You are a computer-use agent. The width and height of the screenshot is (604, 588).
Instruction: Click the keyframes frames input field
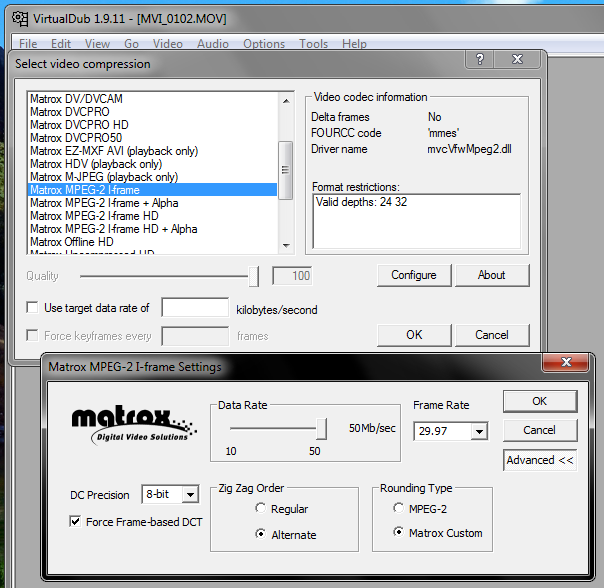195,336
